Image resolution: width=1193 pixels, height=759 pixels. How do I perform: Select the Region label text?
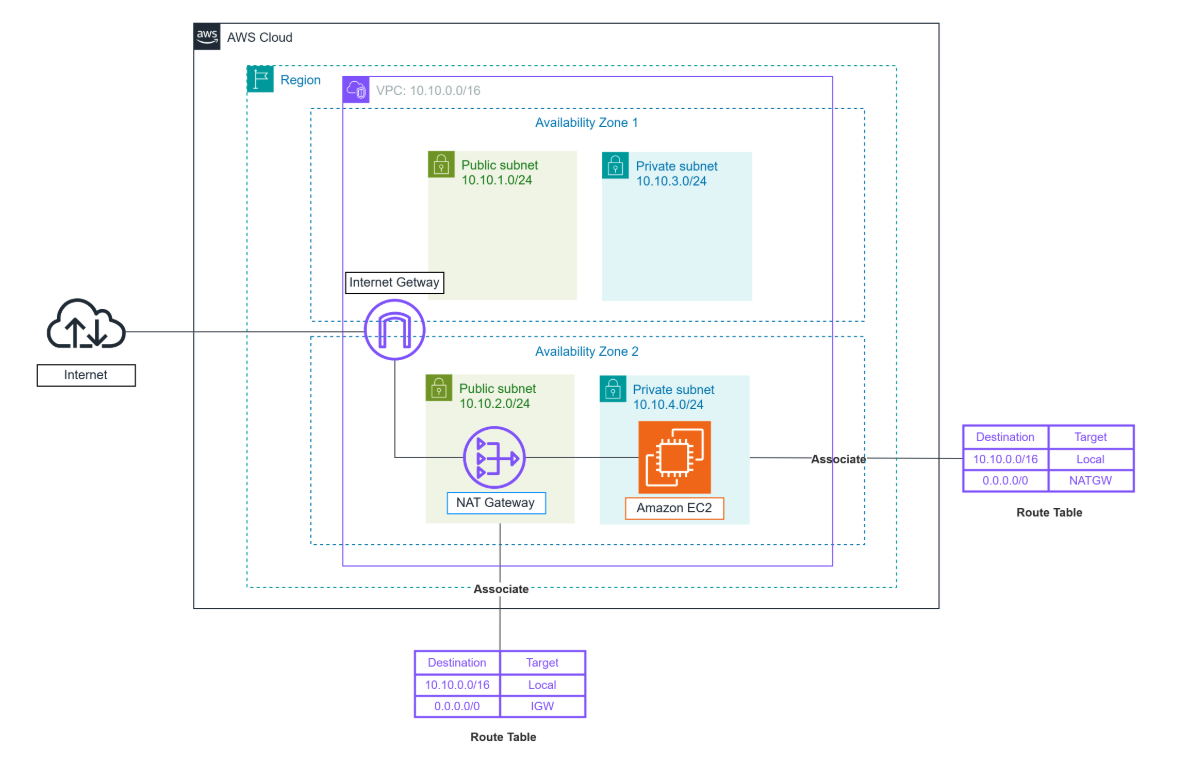pyautogui.click(x=301, y=80)
